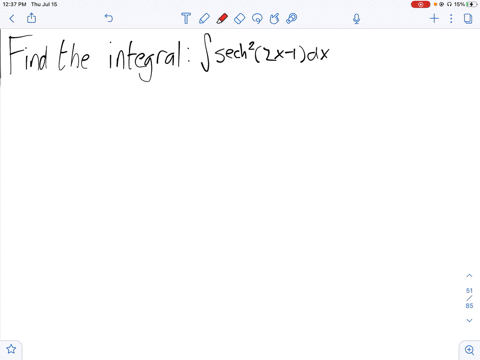The width and height of the screenshot is (480, 360).
Task: Select the Lasso selection tool
Action: tap(257, 19)
